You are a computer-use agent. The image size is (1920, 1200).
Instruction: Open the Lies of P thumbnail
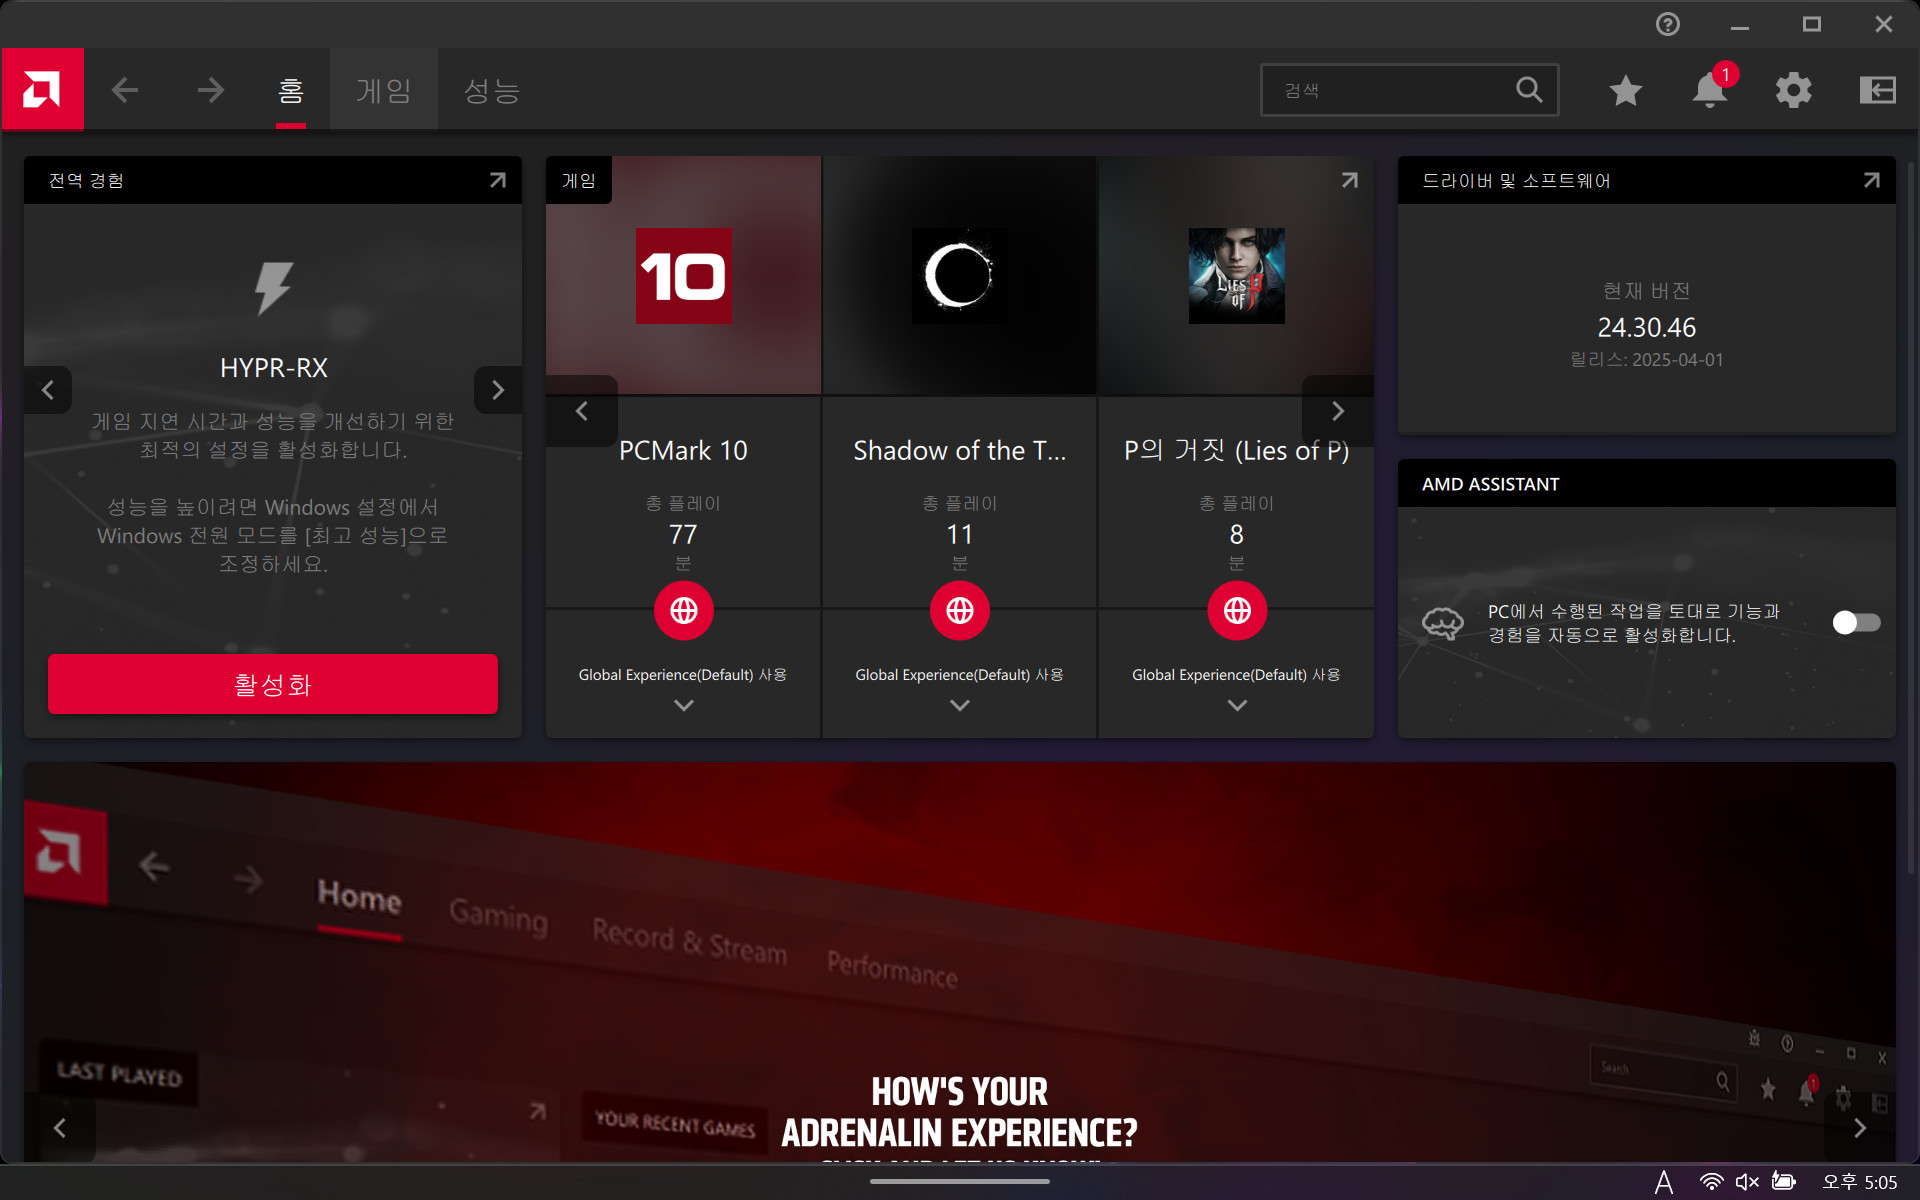click(1237, 276)
